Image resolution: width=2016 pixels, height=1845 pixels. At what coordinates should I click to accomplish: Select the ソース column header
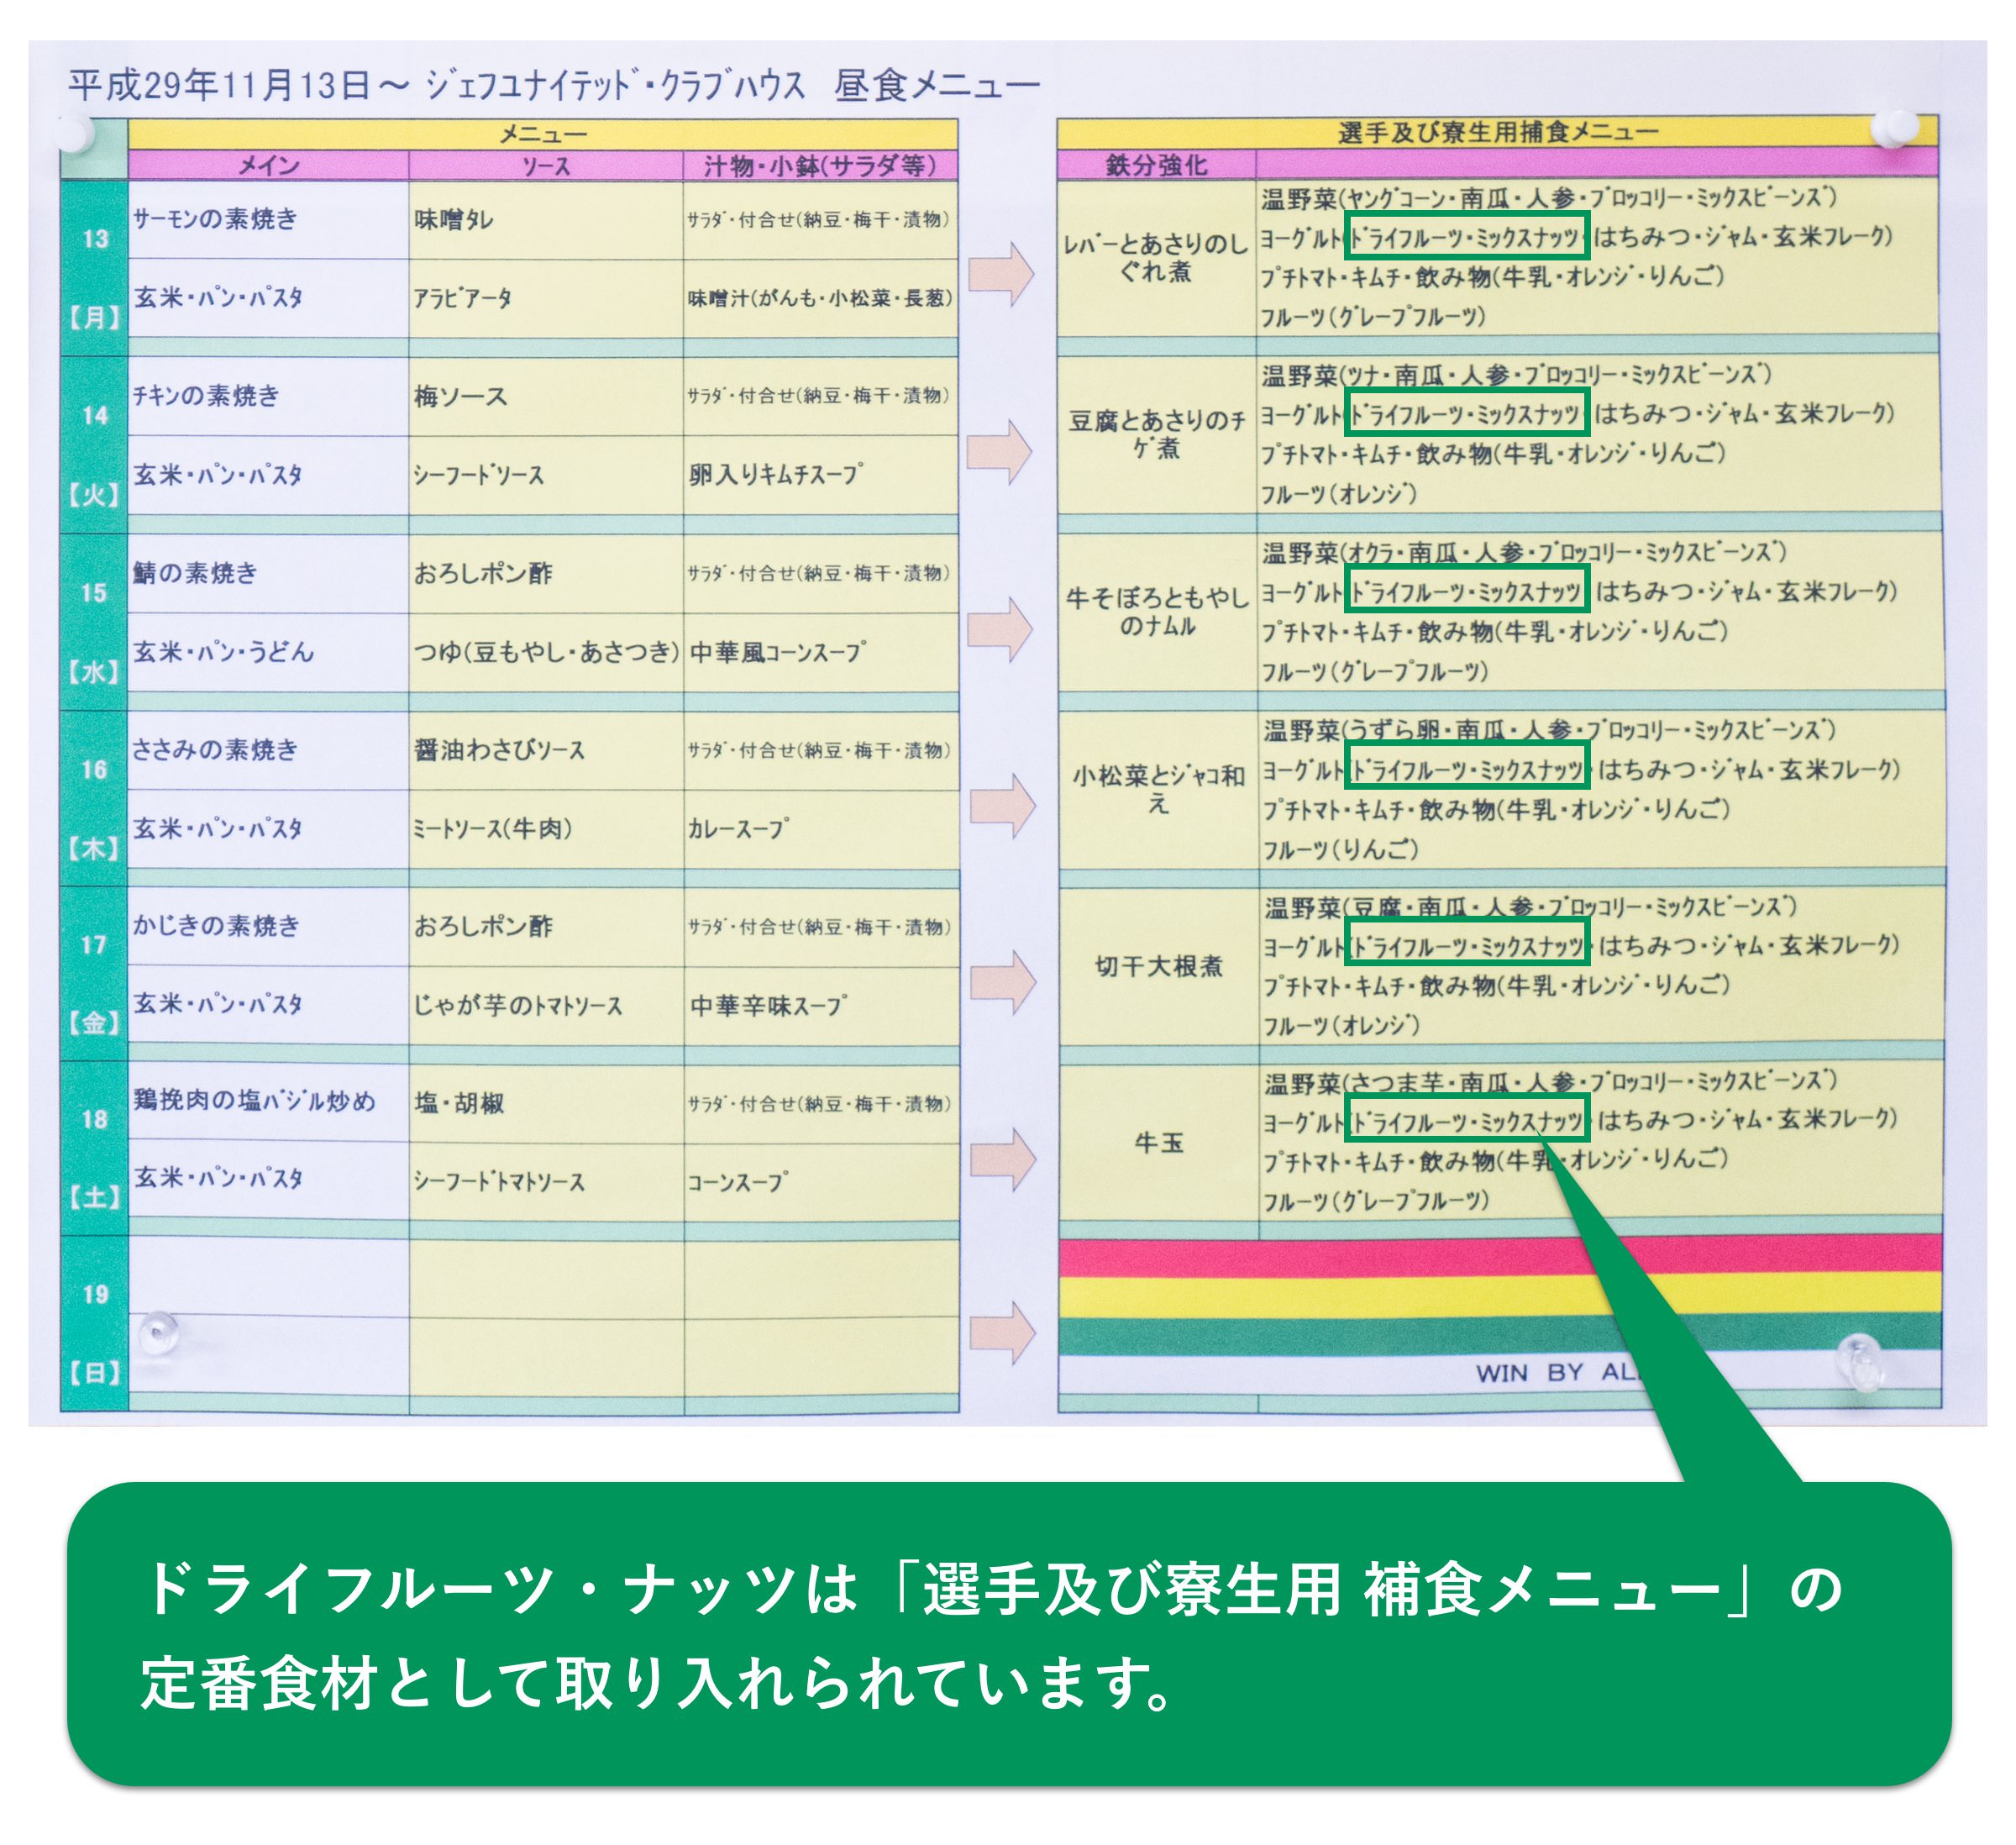click(545, 165)
